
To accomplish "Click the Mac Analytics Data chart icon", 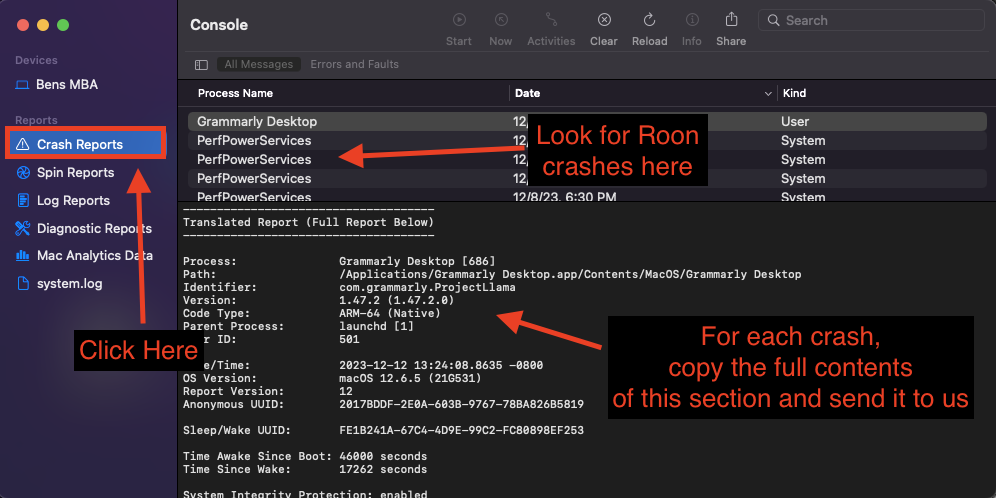I will [23, 256].
